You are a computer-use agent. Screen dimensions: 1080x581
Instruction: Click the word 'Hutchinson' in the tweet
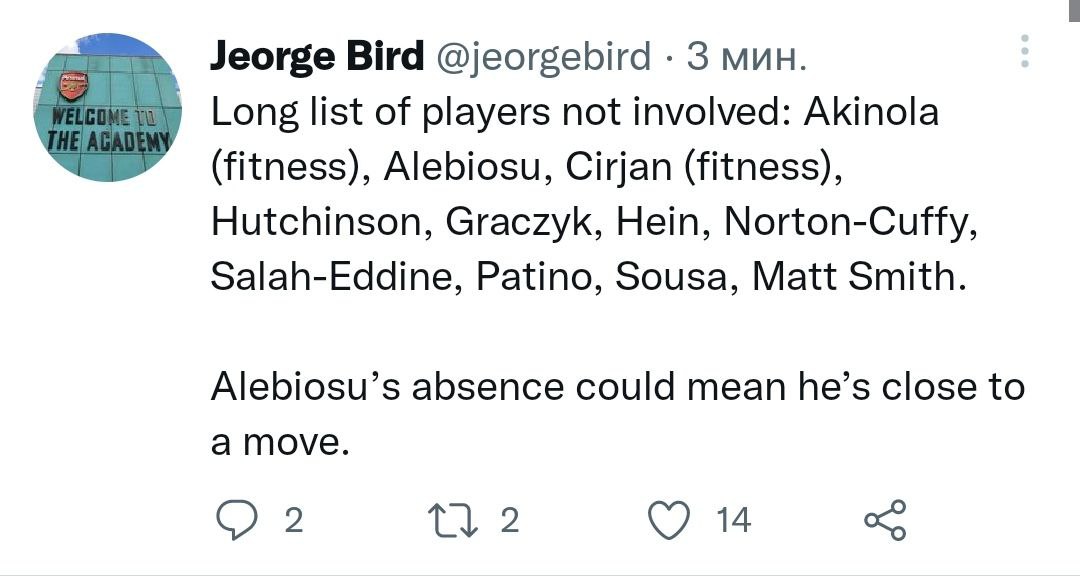316,222
